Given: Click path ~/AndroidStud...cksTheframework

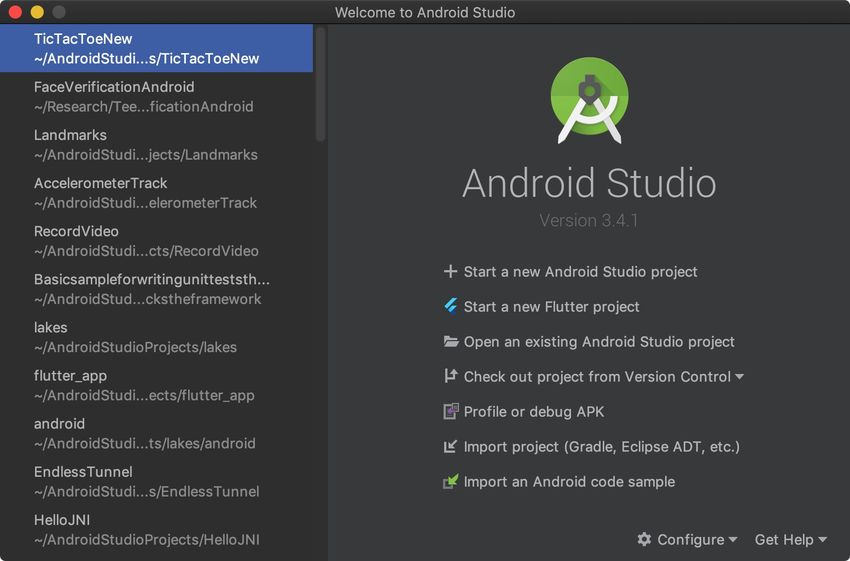Looking at the screenshot, I should point(147,299).
